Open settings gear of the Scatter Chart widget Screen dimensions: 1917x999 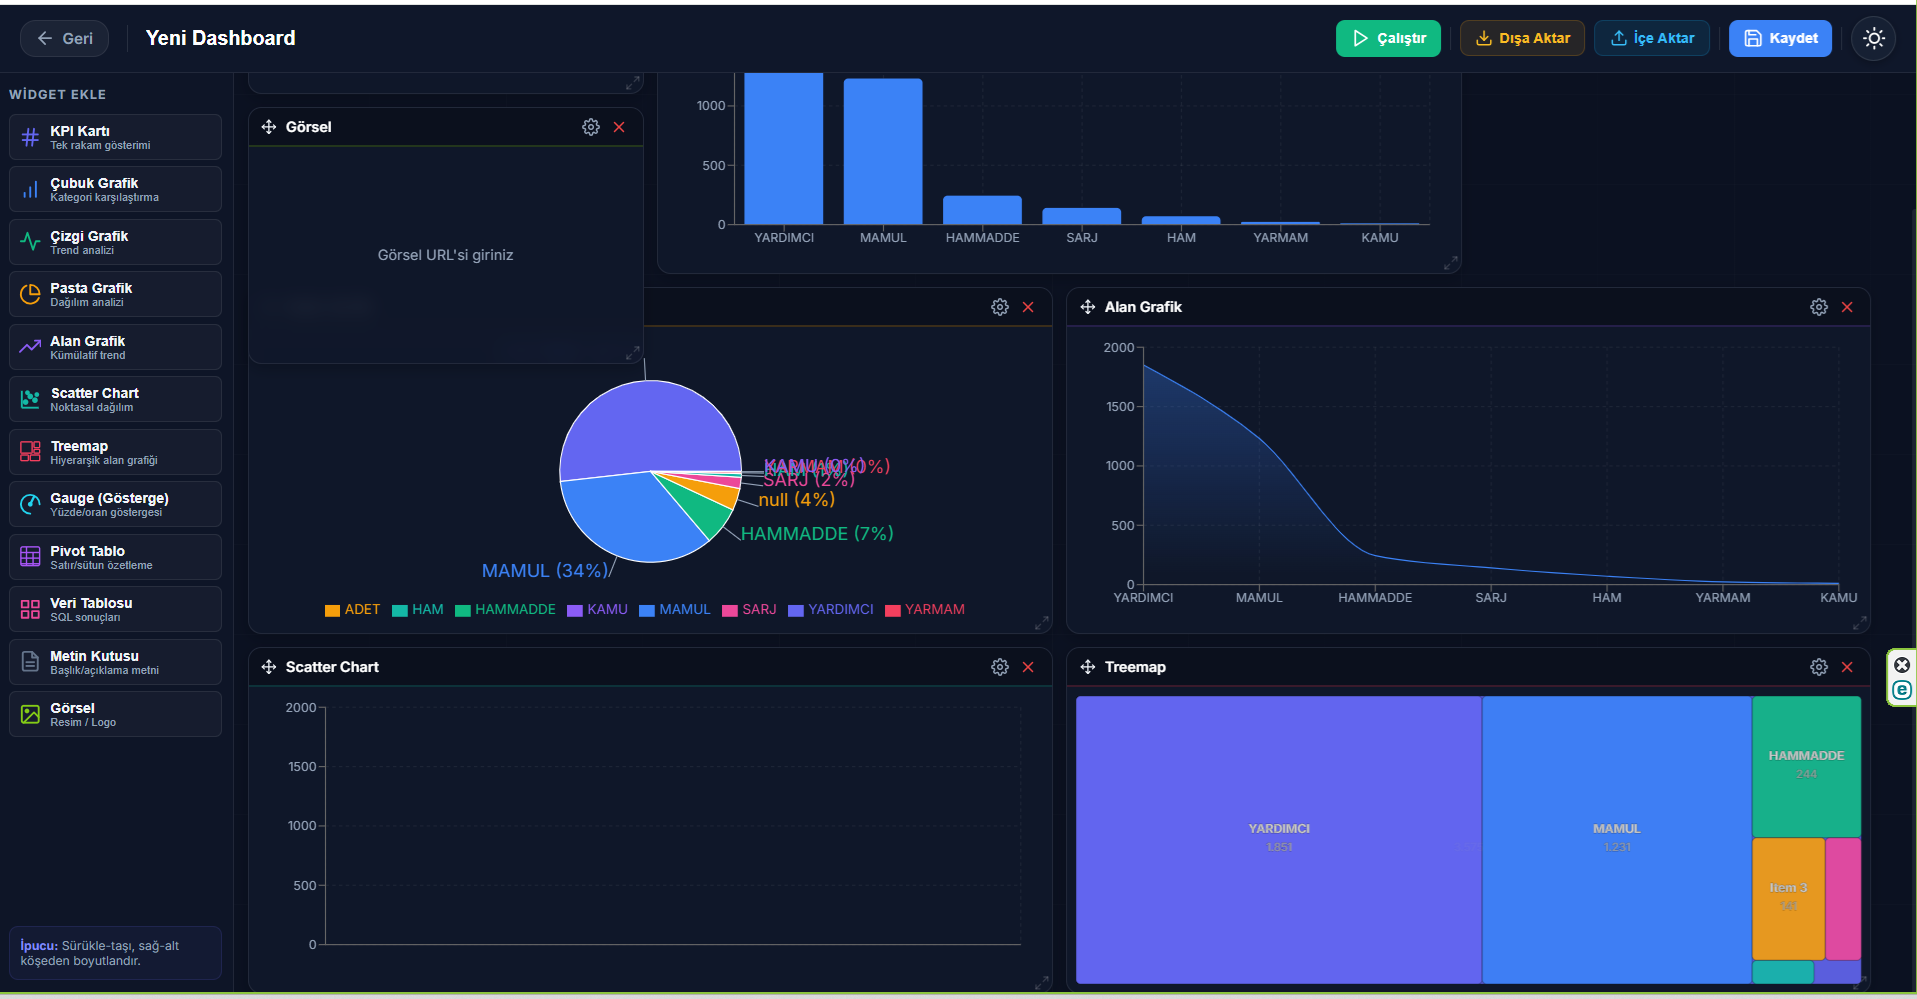pos(1000,667)
